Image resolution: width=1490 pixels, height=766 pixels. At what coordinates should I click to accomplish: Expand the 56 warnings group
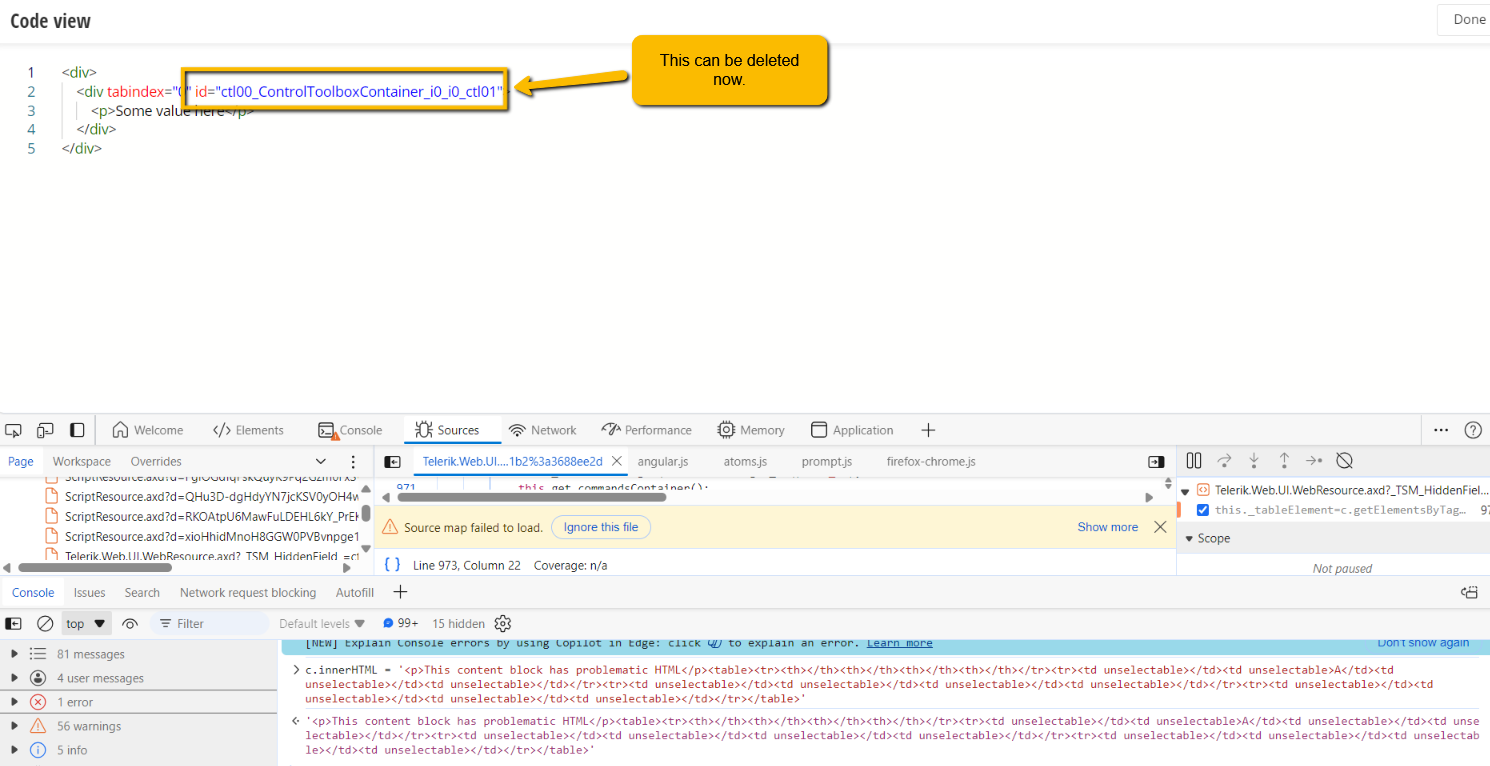point(14,726)
